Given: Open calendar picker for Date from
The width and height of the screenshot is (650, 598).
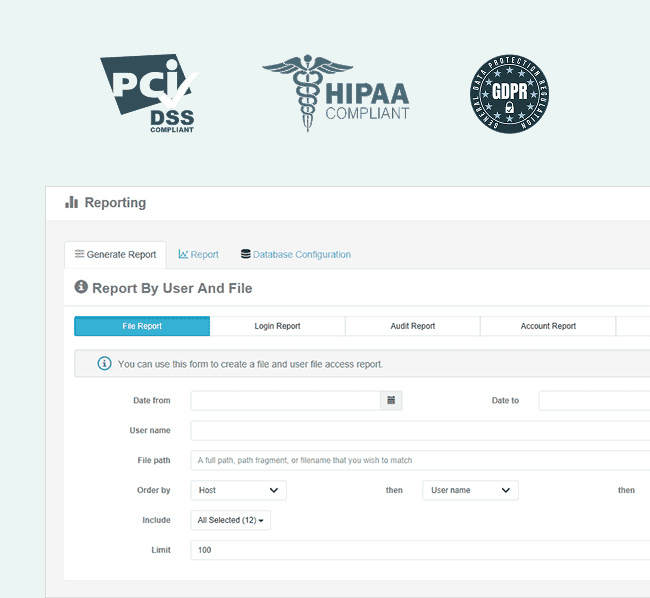Looking at the screenshot, I should pyautogui.click(x=391, y=401).
